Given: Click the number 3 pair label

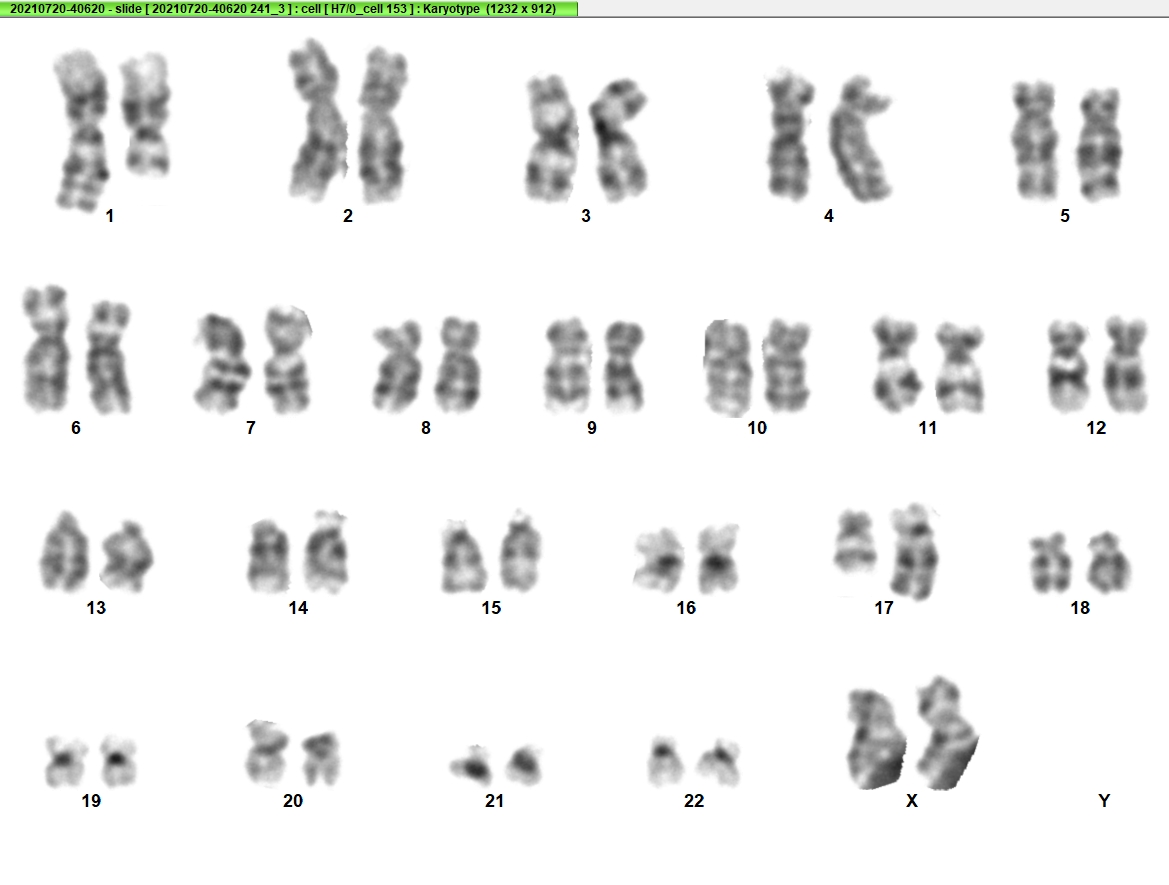Looking at the screenshot, I should (586, 216).
